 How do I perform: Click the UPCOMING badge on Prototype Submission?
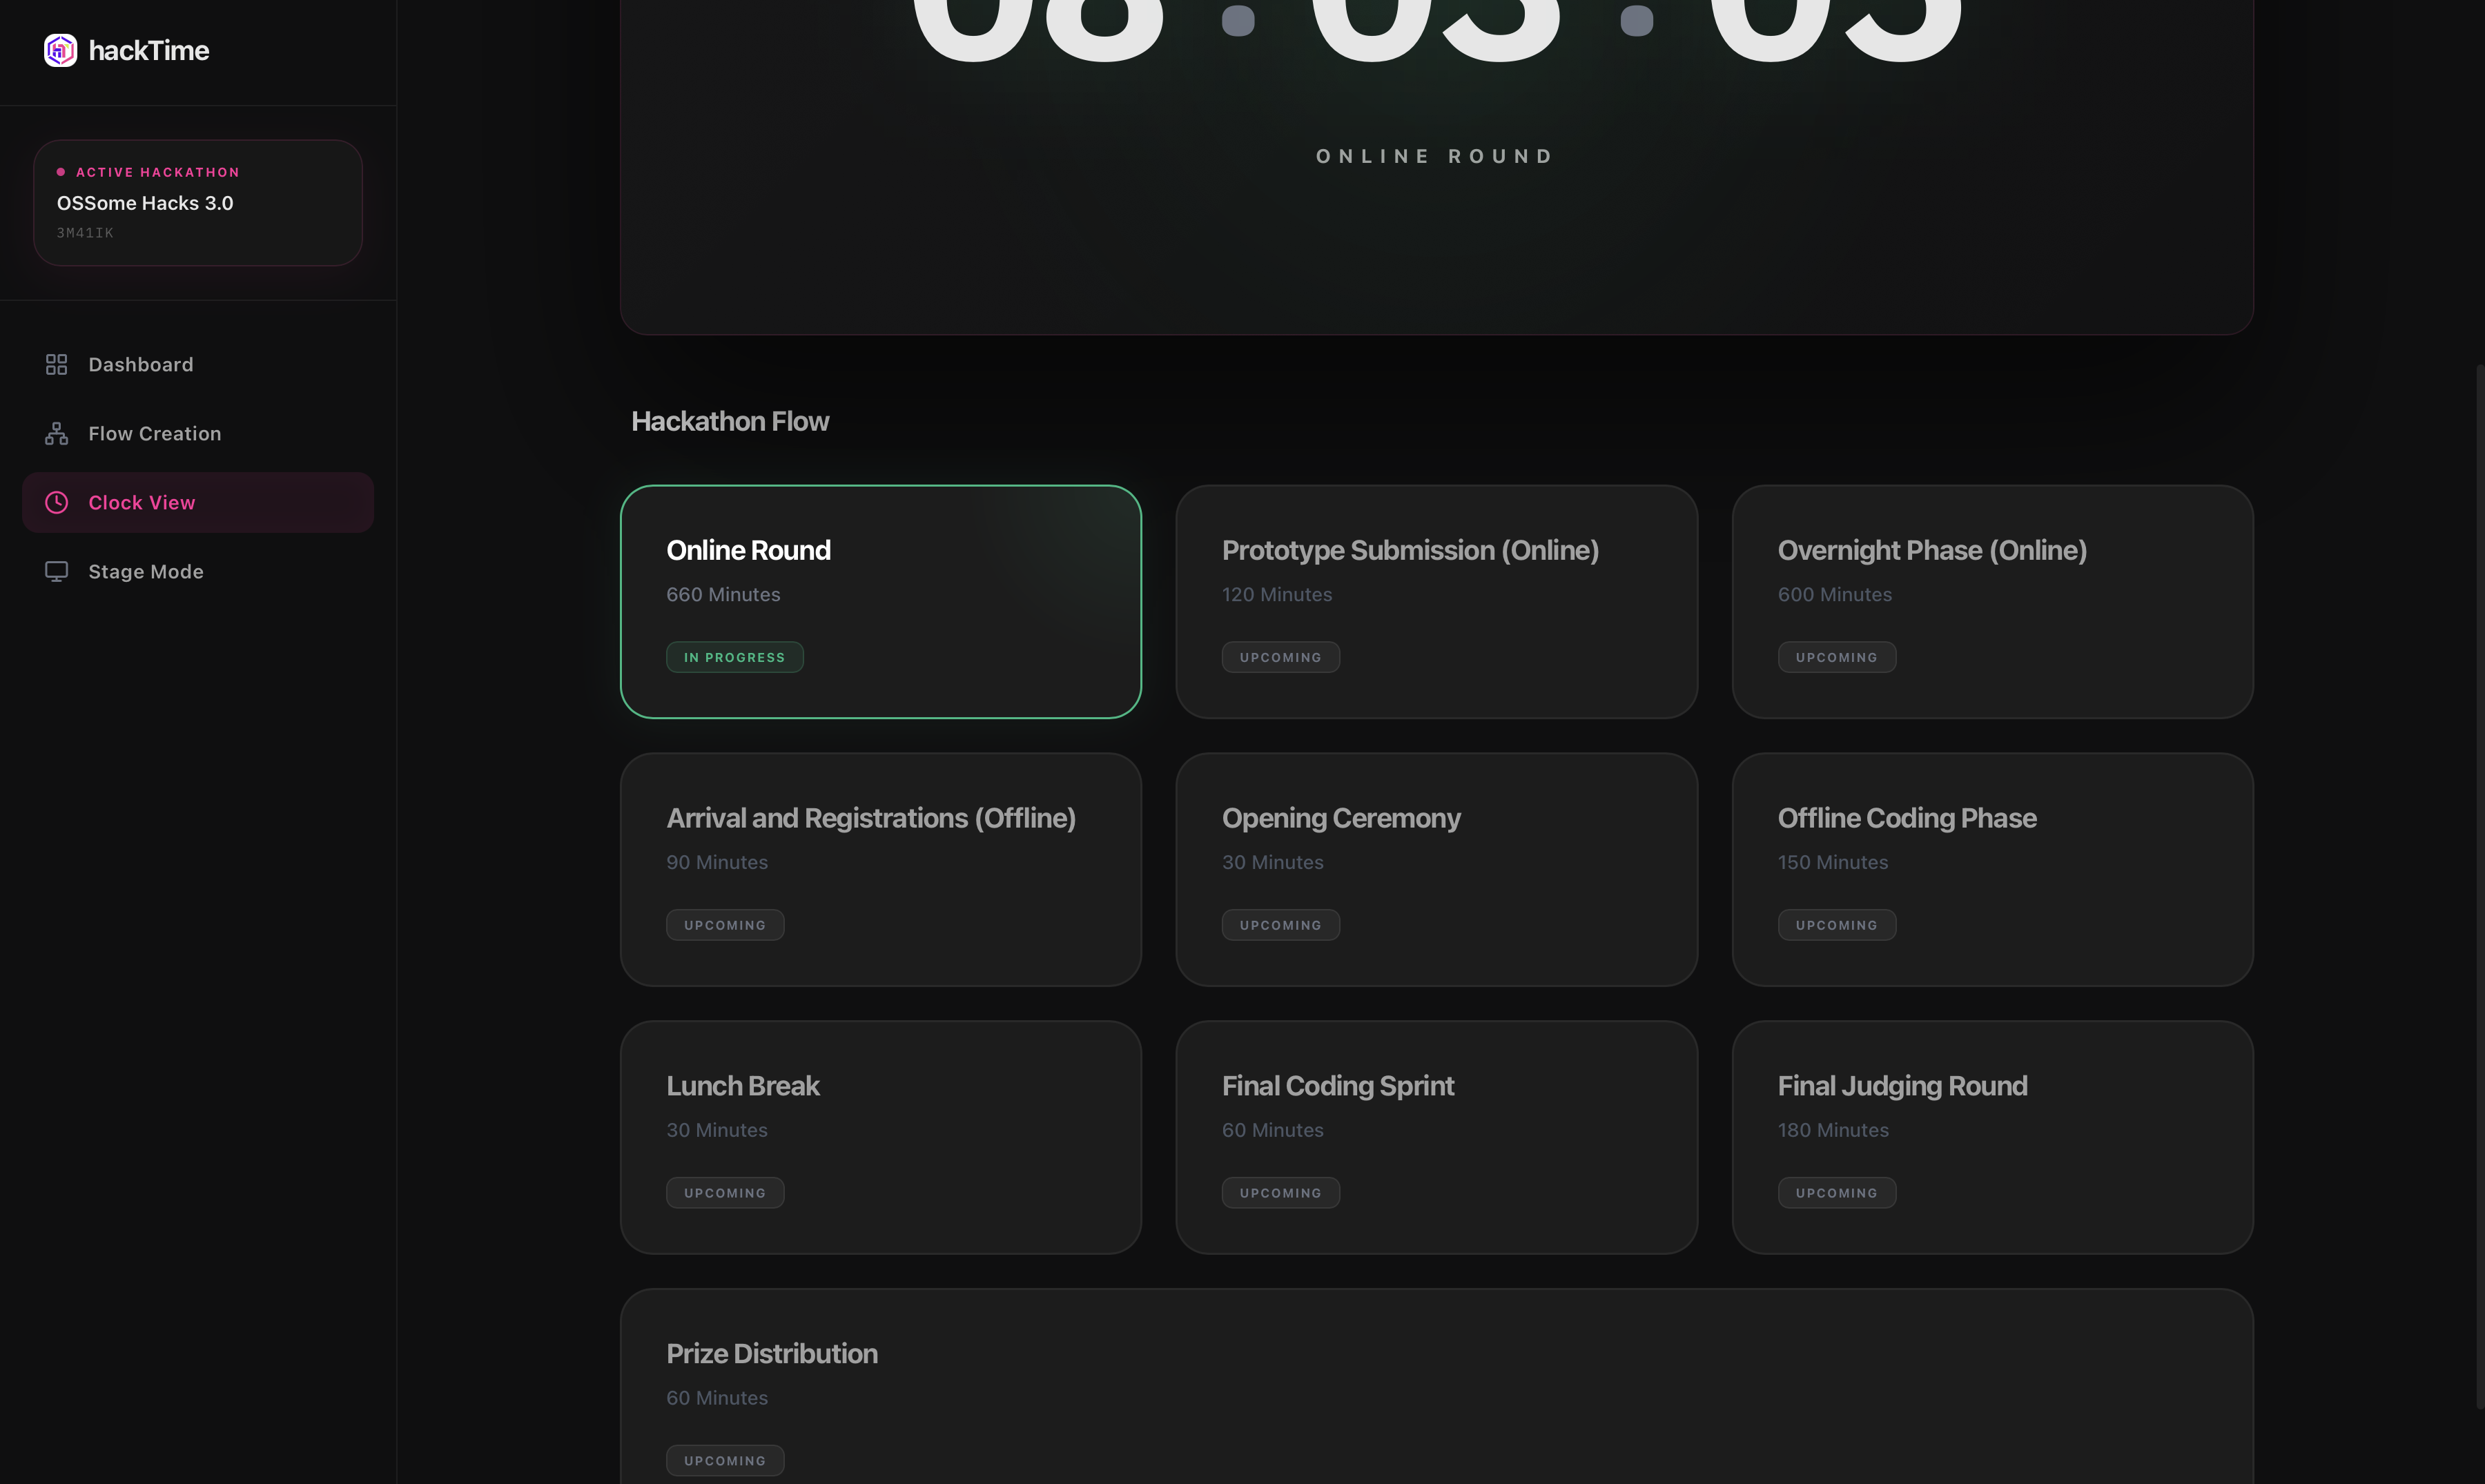(x=1281, y=657)
